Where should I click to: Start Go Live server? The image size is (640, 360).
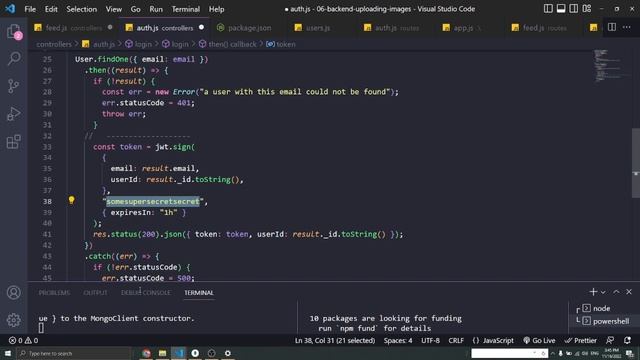(x=539, y=340)
